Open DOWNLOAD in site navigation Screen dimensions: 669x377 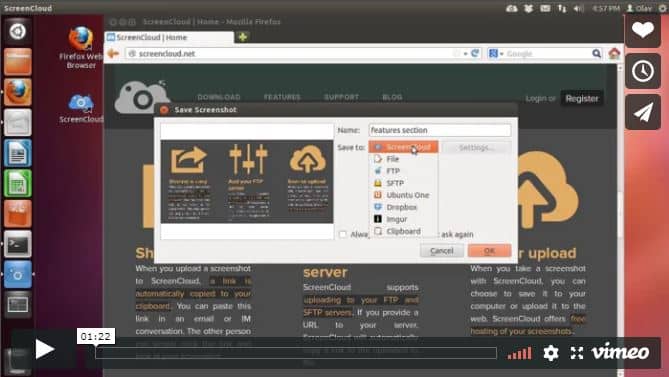point(219,97)
